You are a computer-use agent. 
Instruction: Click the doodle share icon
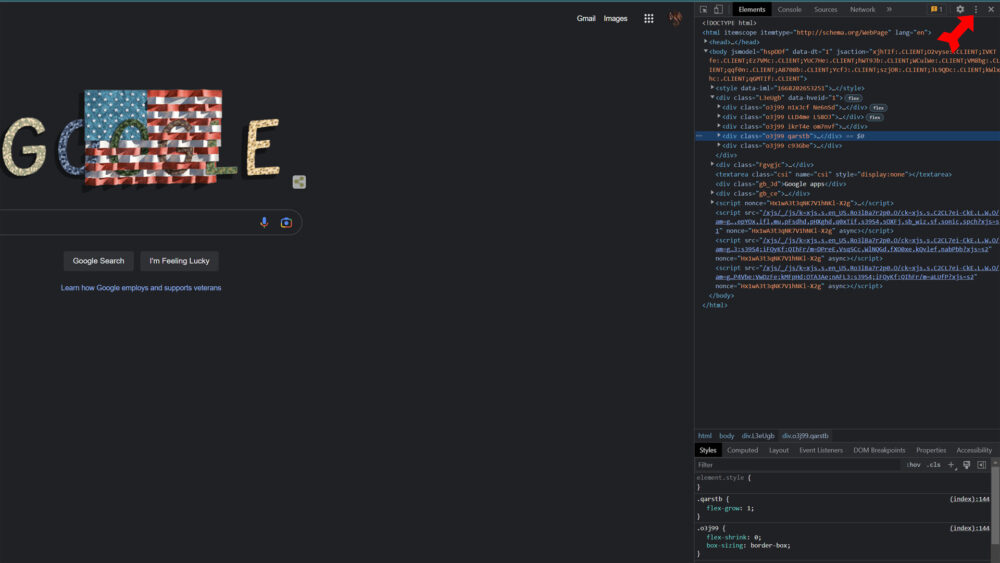click(299, 182)
